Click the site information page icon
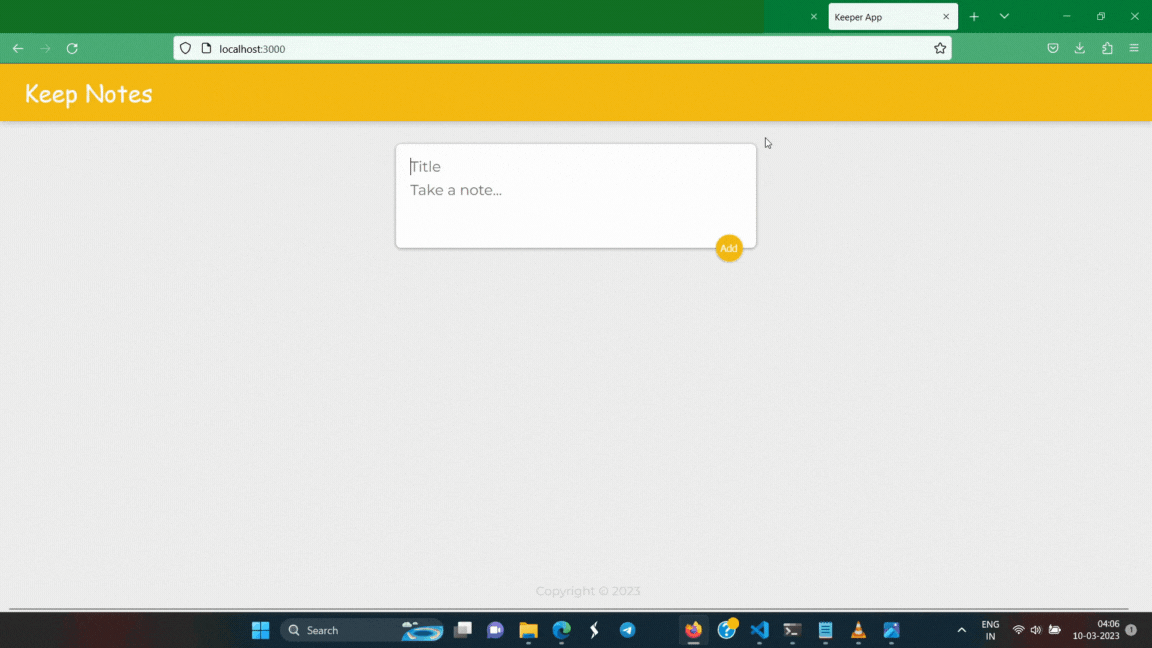Image resolution: width=1152 pixels, height=648 pixels. pos(206,48)
